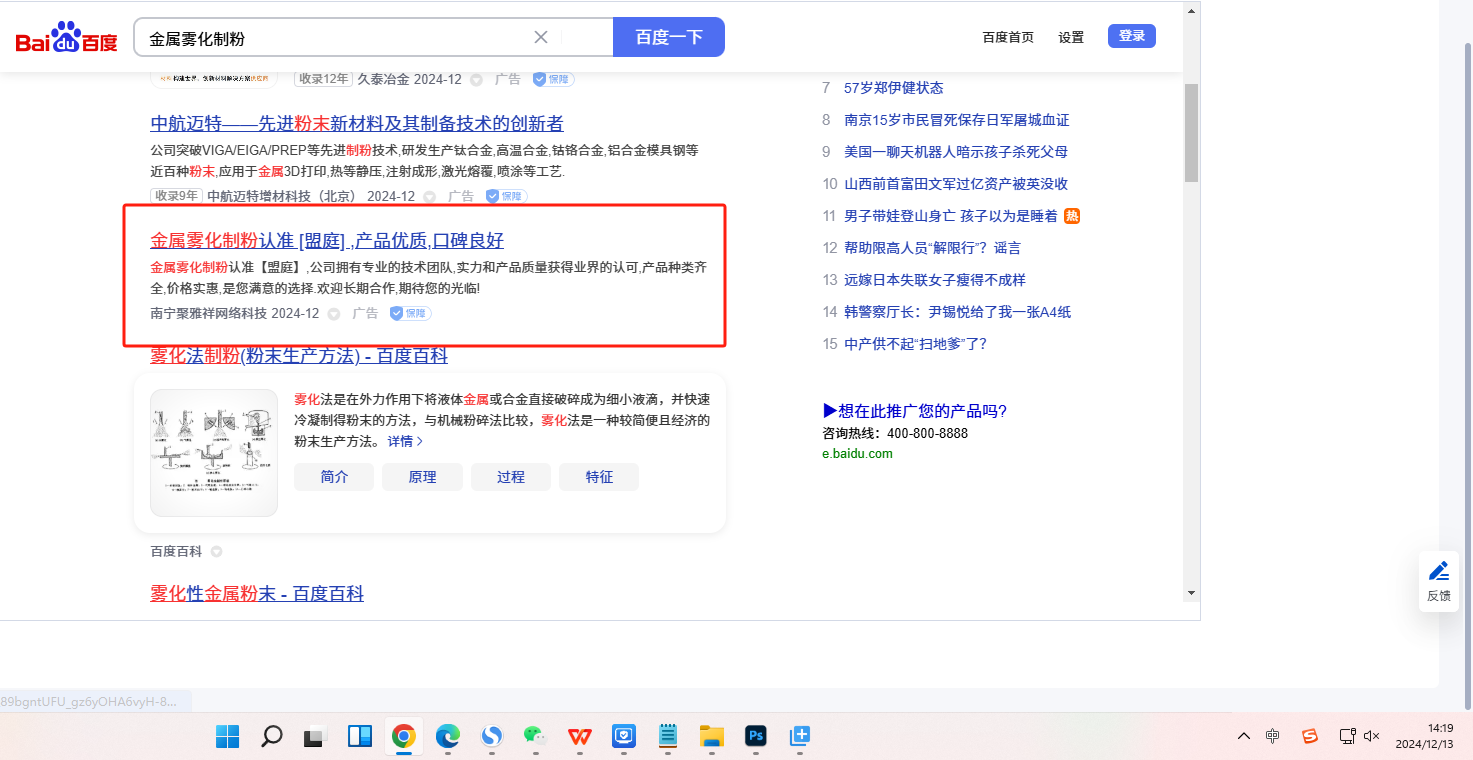Image resolution: width=1473 pixels, height=760 pixels.
Task: Expand dropdown arrow beside 百度百科 source
Action: click(x=216, y=552)
